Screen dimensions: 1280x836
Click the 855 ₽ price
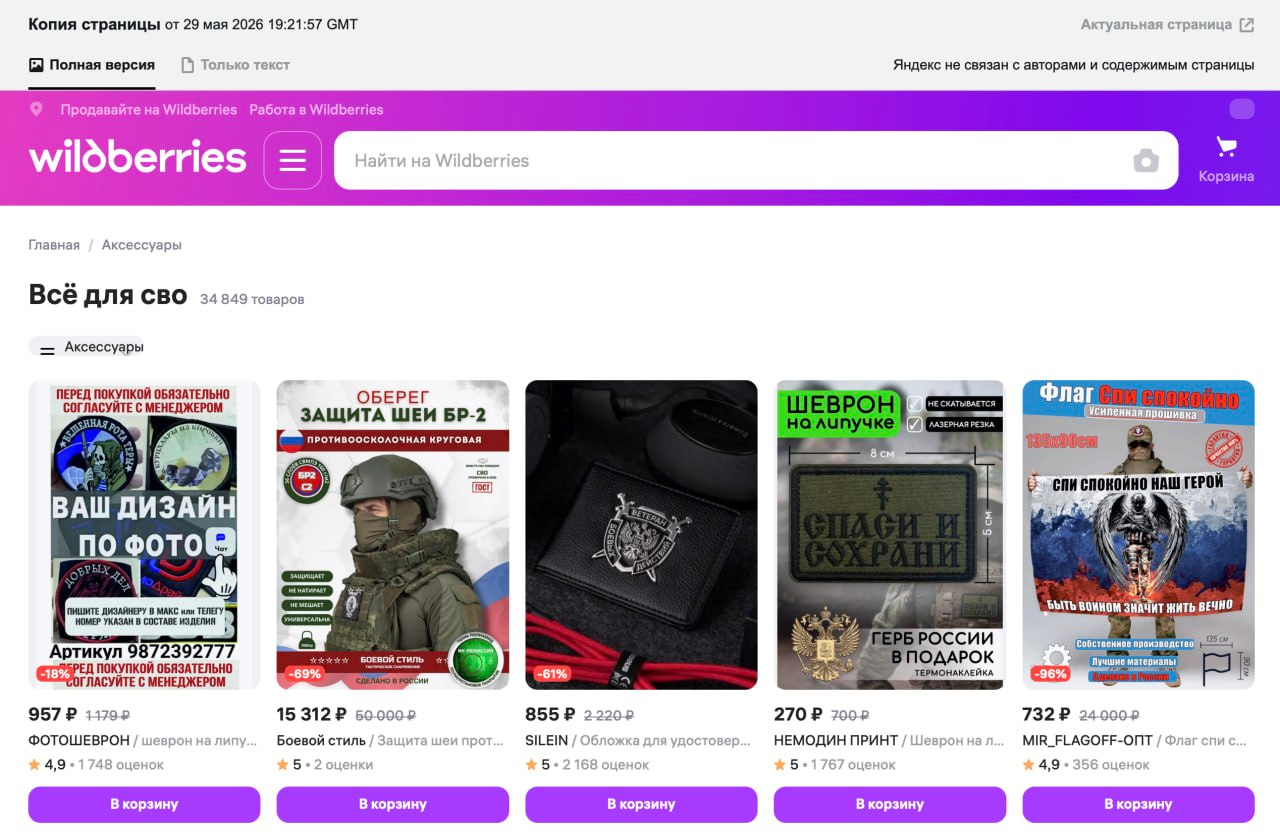550,714
